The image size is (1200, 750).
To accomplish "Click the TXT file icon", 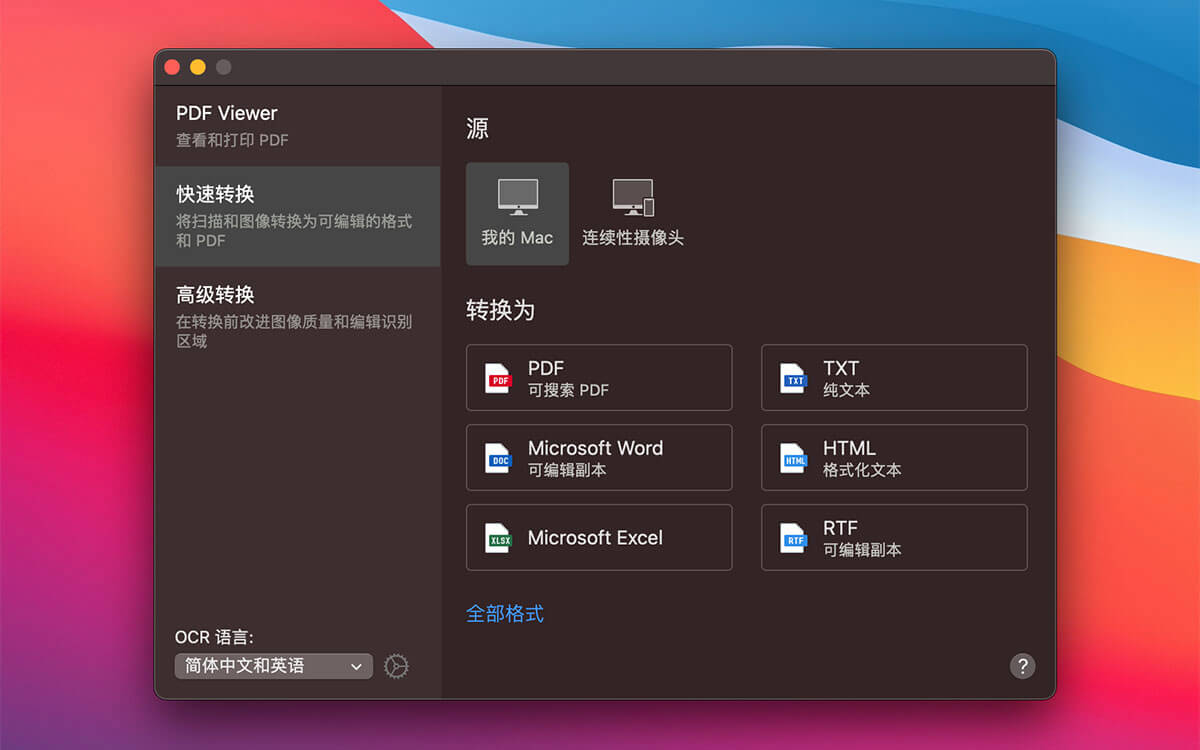I will (x=794, y=378).
